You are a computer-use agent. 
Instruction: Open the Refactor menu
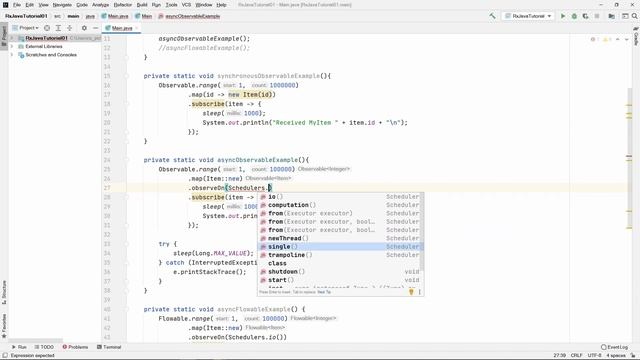click(122, 5)
